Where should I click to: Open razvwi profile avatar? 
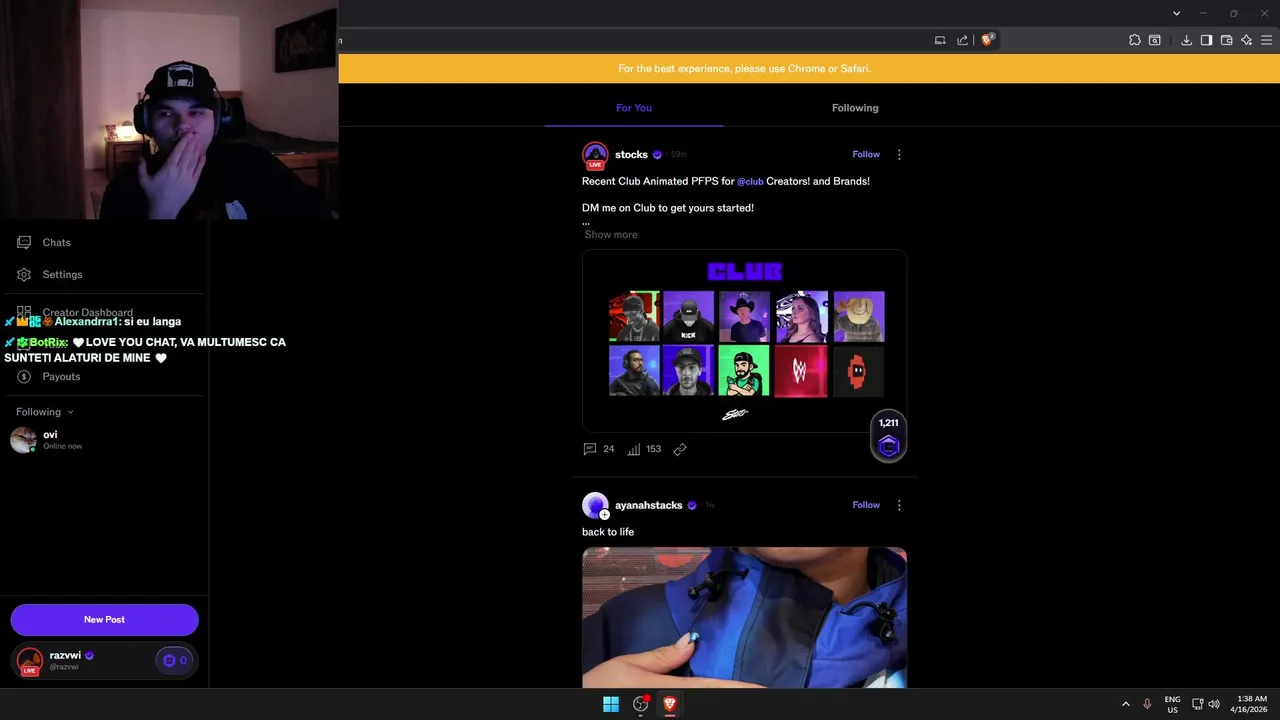30,660
